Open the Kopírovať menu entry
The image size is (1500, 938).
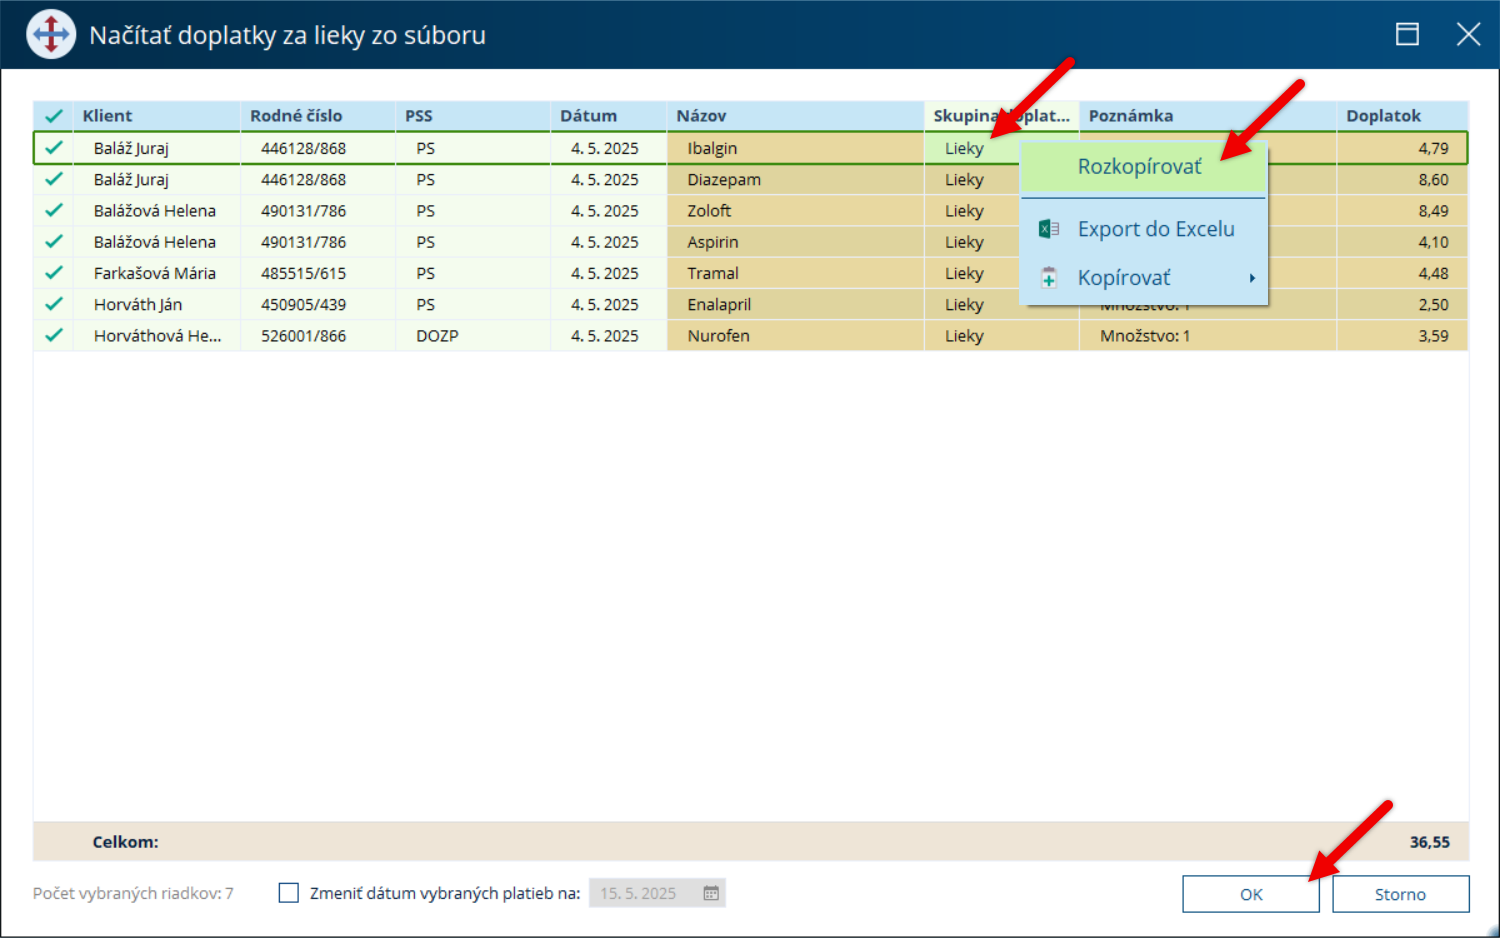(x=1143, y=278)
